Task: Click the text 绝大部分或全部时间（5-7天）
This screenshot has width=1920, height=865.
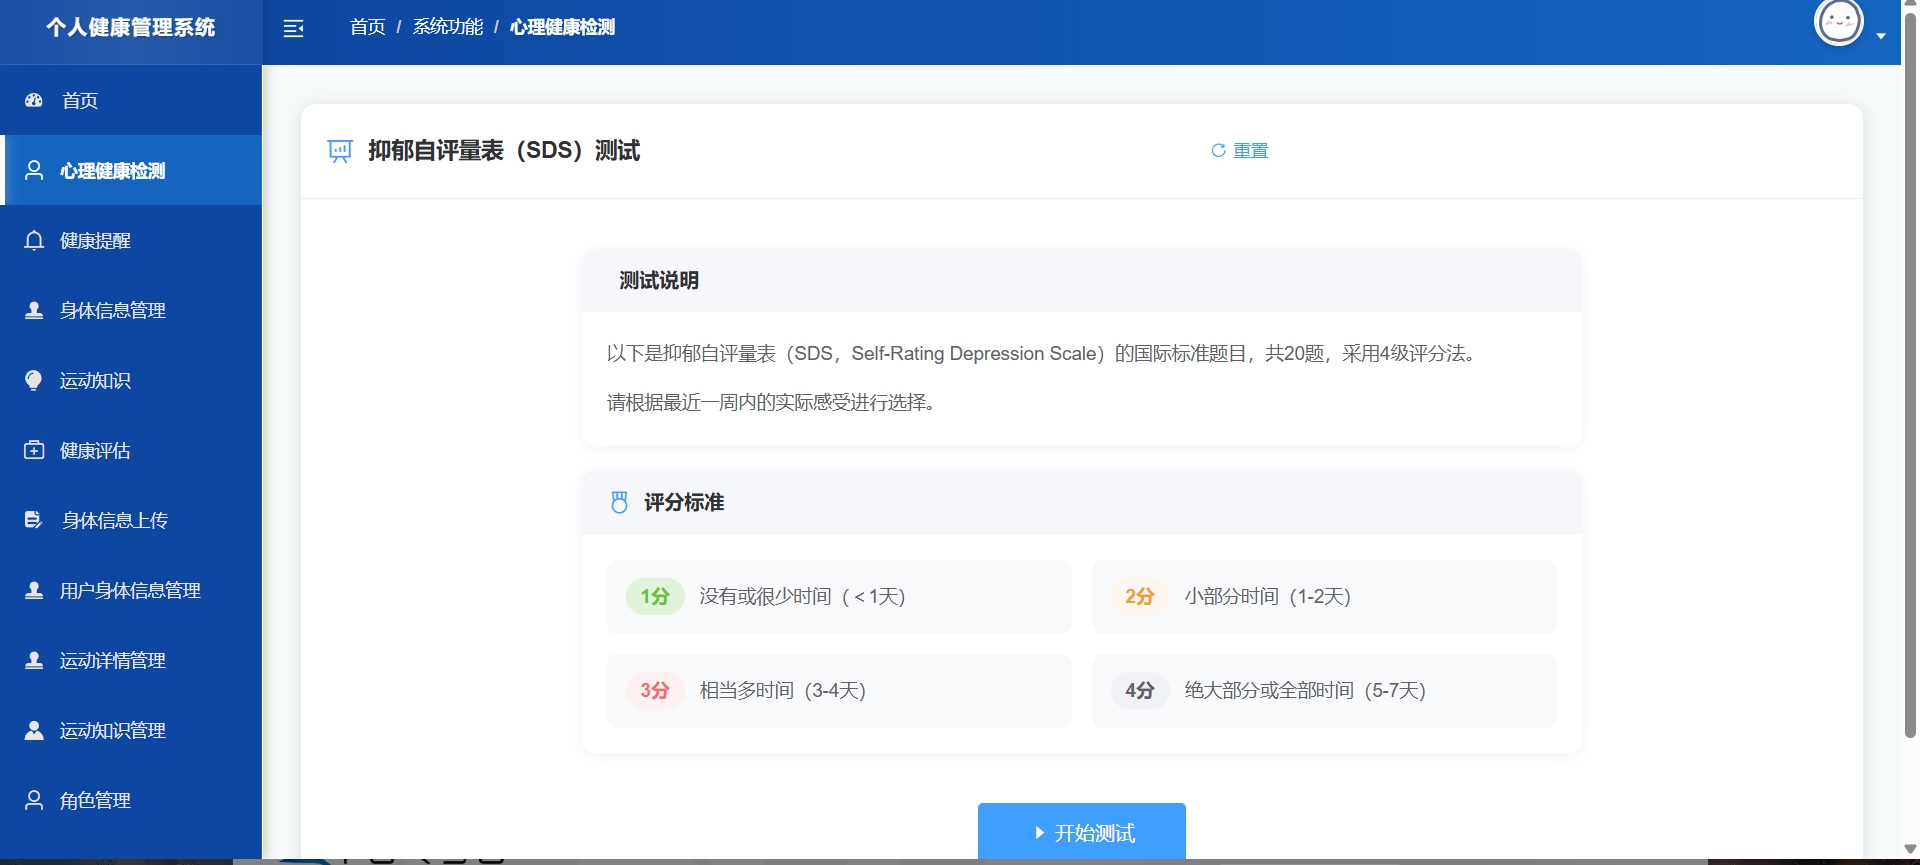Action: [x=1305, y=690]
